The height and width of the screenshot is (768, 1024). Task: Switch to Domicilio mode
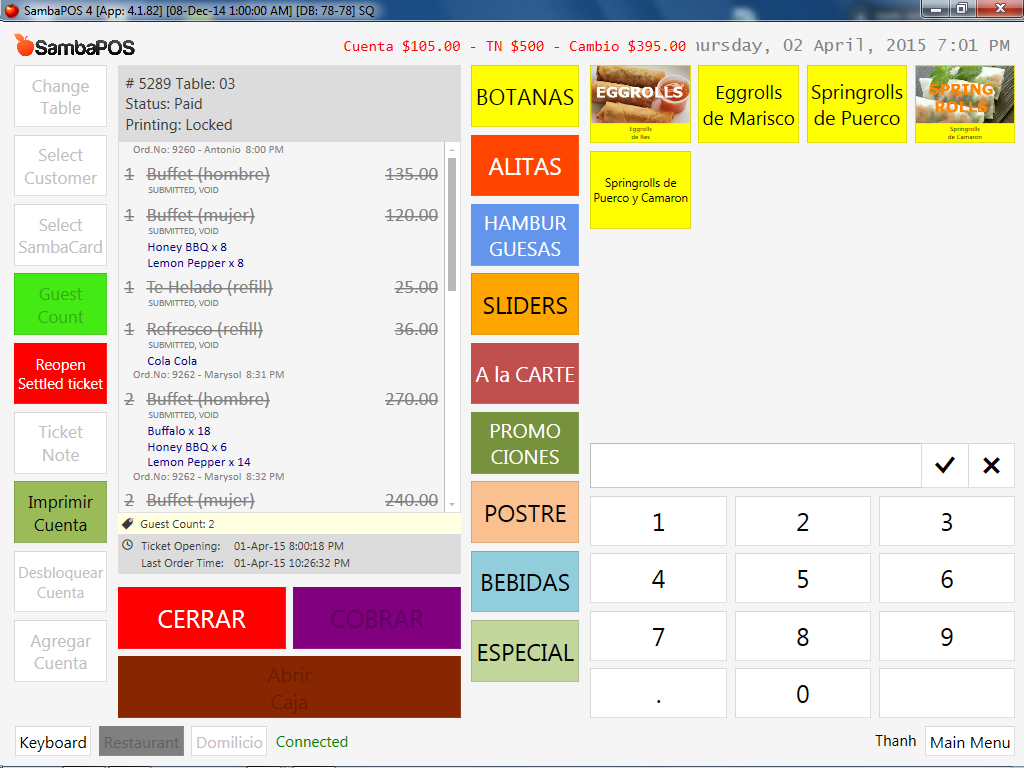tap(229, 742)
